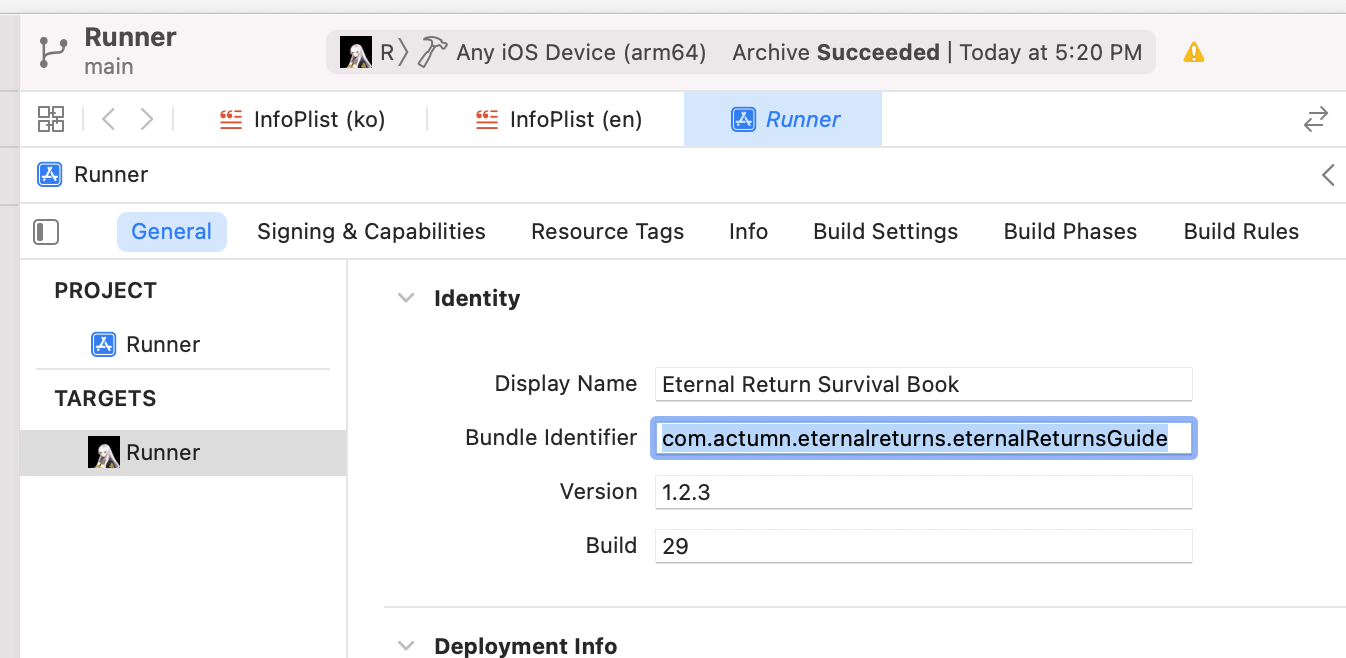This screenshot has height=658, width=1346.
Task: Open the Signing & Capabilities tab
Action: [x=371, y=232]
